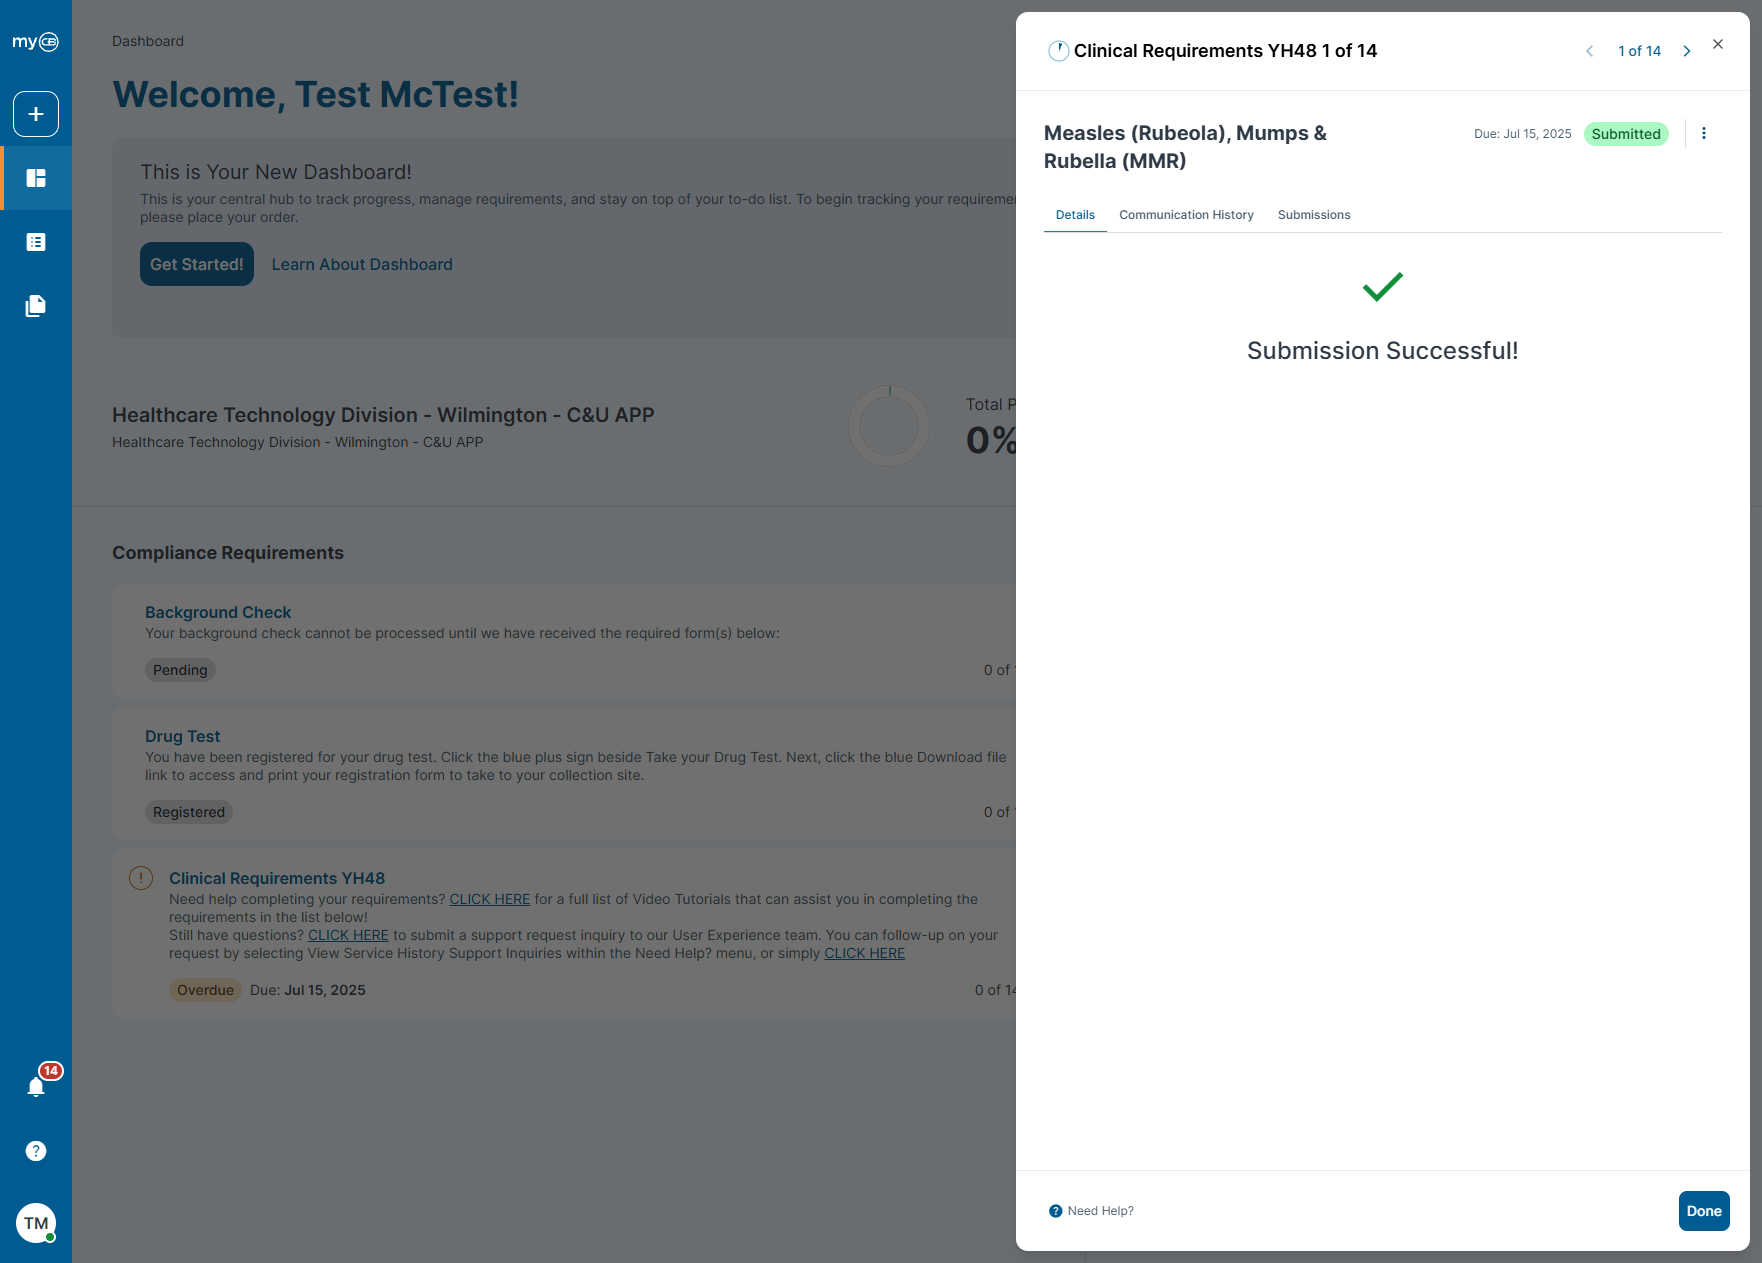Open the documents sidebar icon
The height and width of the screenshot is (1263, 1762).
pos(36,306)
